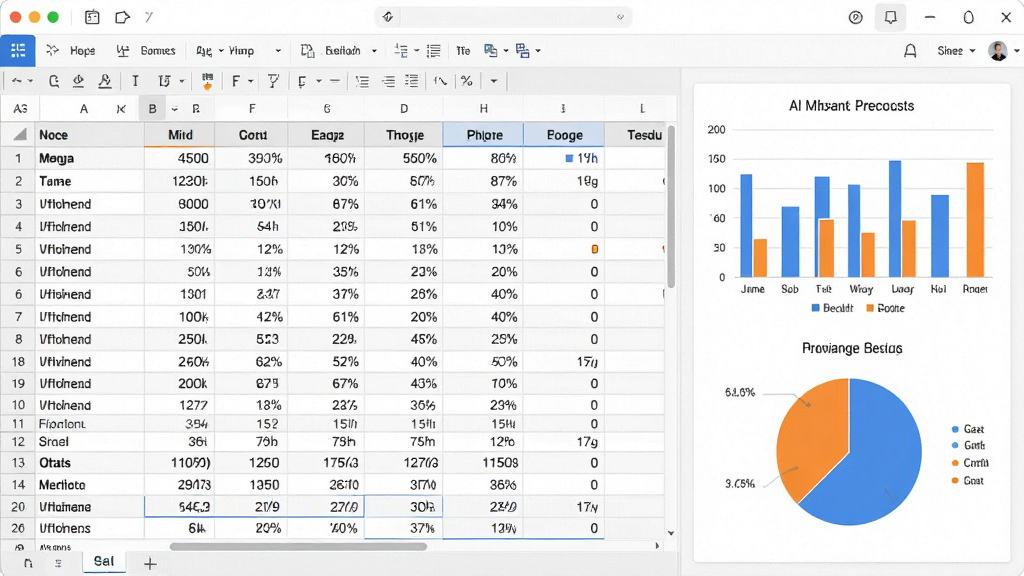The width and height of the screenshot is (1024, 576).
Task: Select the bulleted list icon in ribbon
Action: (434, 51)
